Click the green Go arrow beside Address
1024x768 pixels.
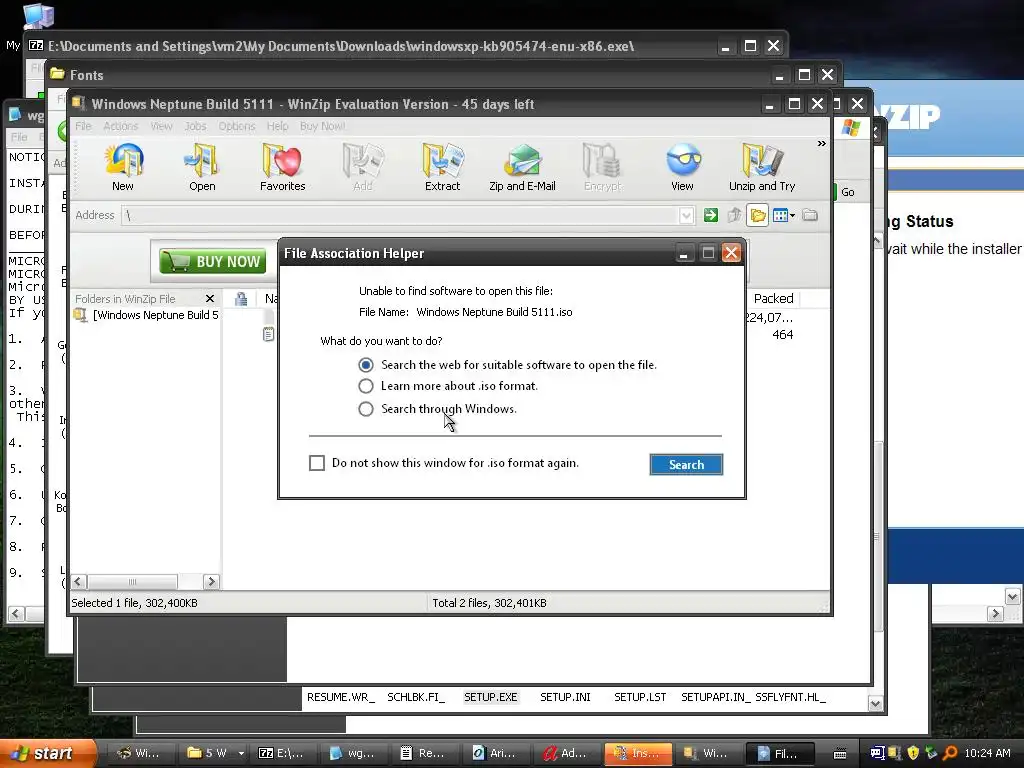711,215
